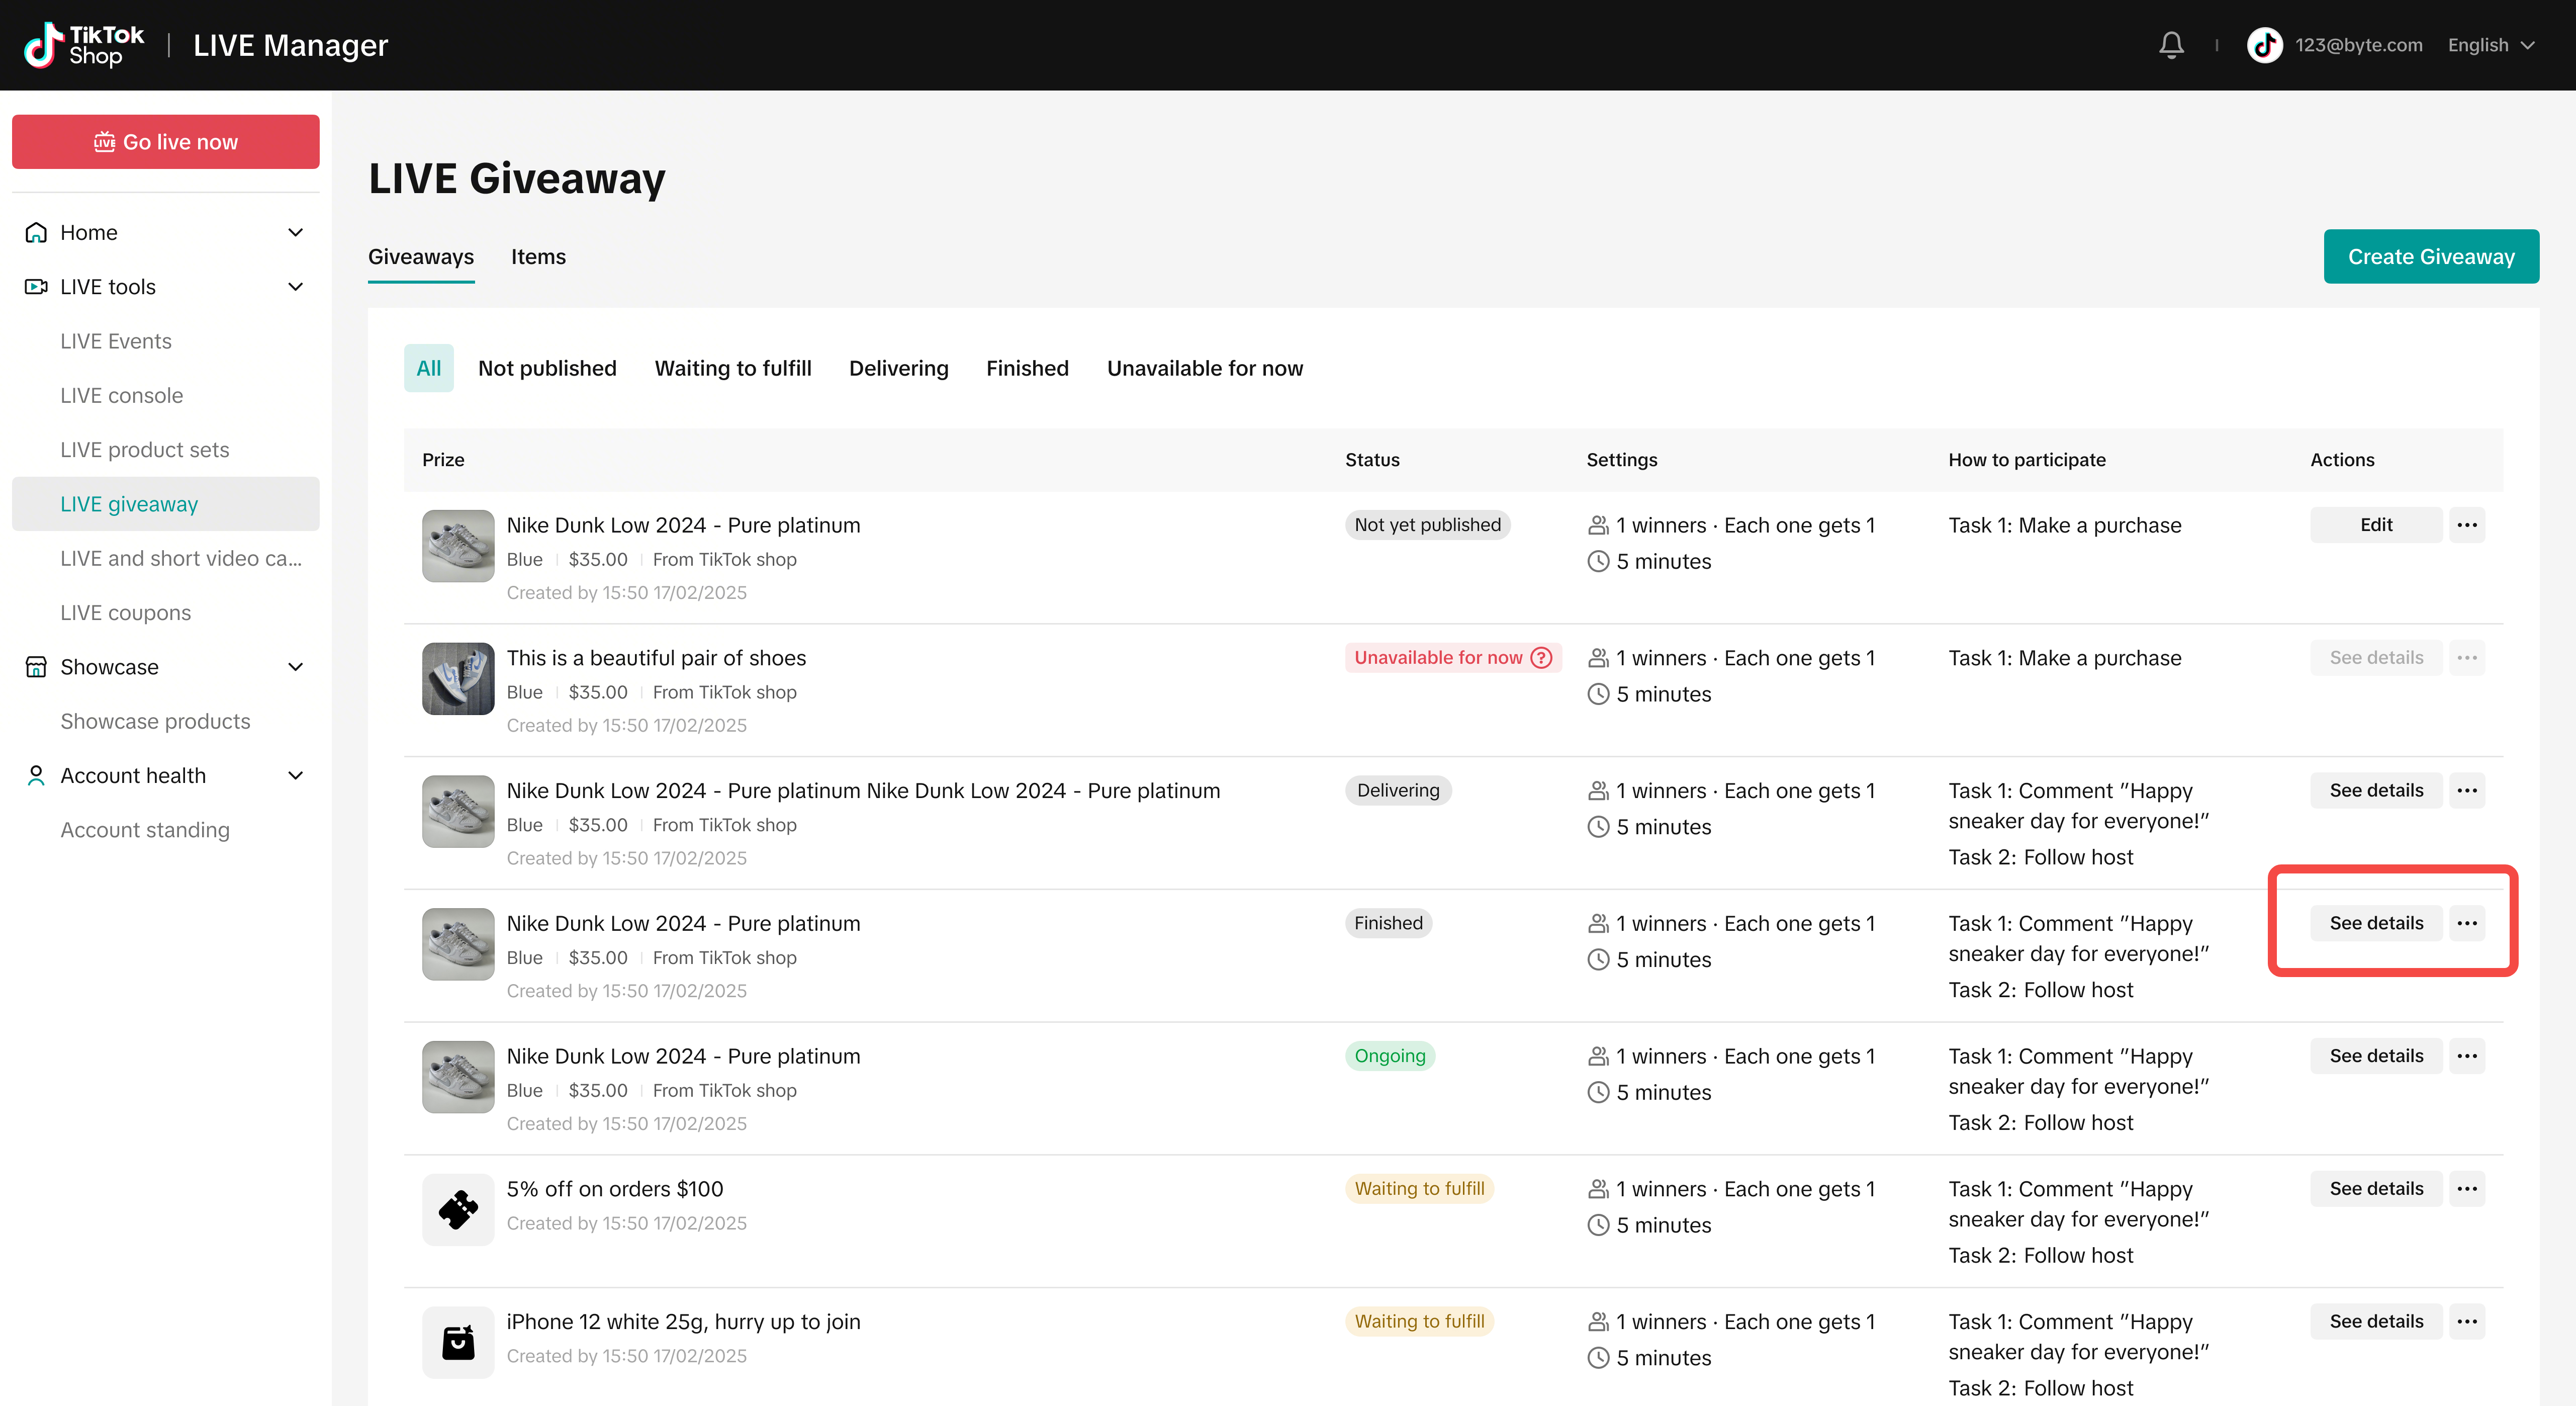Open the English language dropdown
Viewport: 2576px width, 1406px height.
[2491, 45]
